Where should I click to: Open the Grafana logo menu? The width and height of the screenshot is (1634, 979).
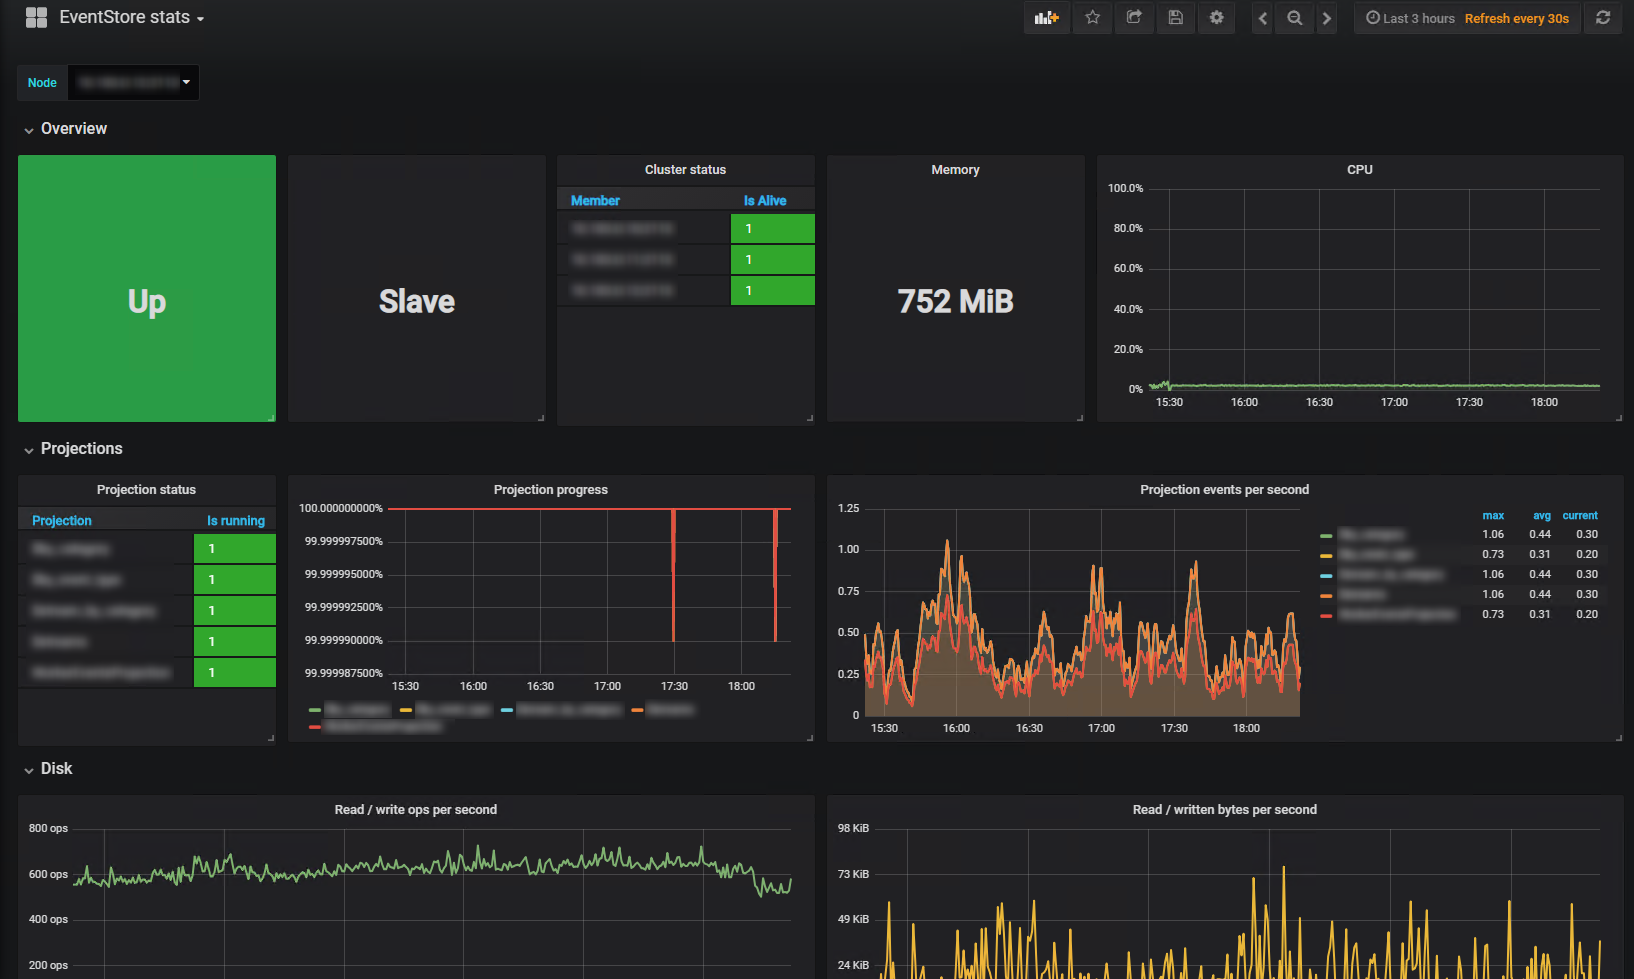click(x=36, y=18)
